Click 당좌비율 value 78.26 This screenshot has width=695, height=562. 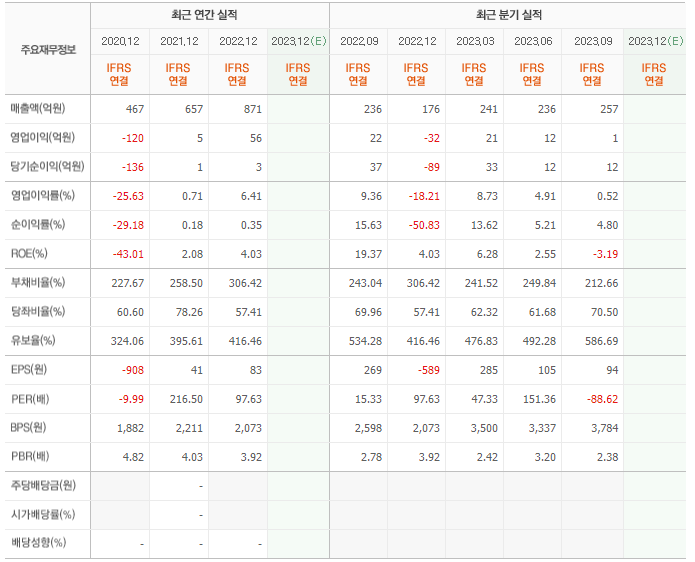[x=189, y=312]
